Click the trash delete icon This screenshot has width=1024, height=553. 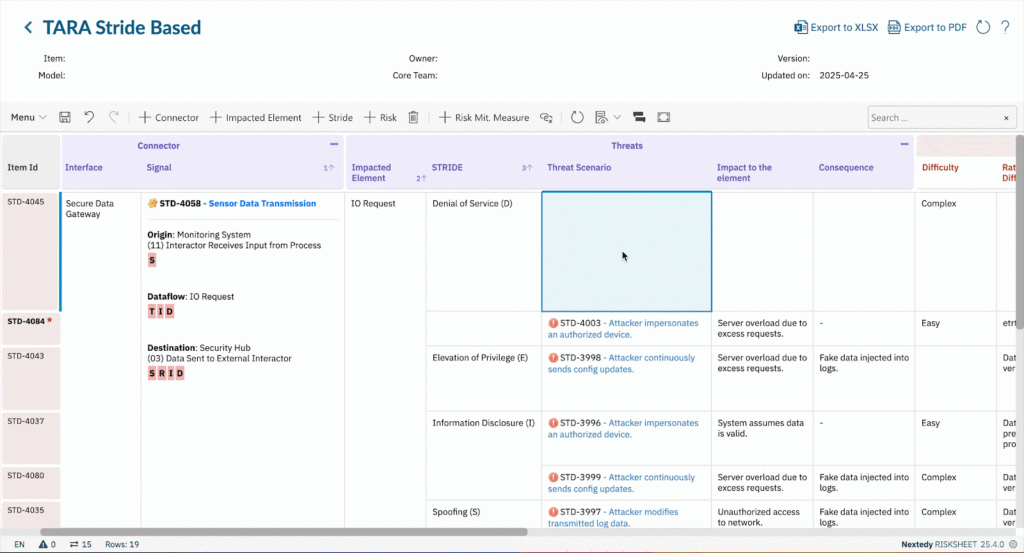pyautogui.click(x=414, y=117)
